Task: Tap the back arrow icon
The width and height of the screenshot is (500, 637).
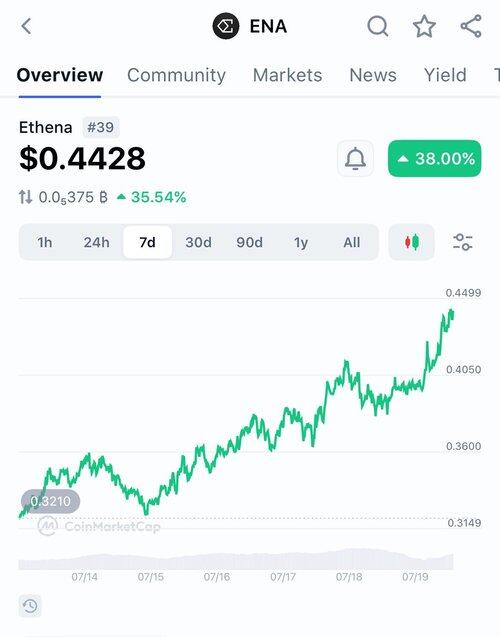Action: click(x=26, y=26)
